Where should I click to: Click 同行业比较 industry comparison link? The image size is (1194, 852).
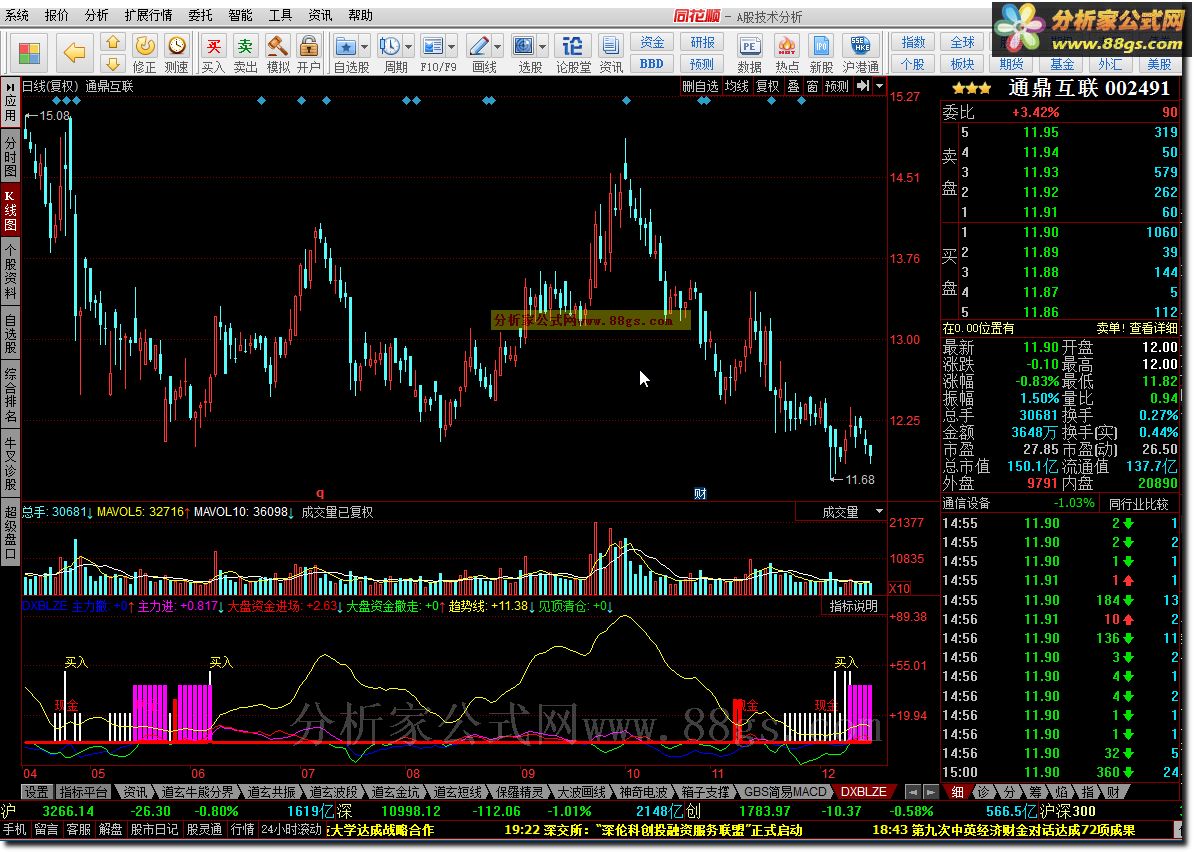1138,503
